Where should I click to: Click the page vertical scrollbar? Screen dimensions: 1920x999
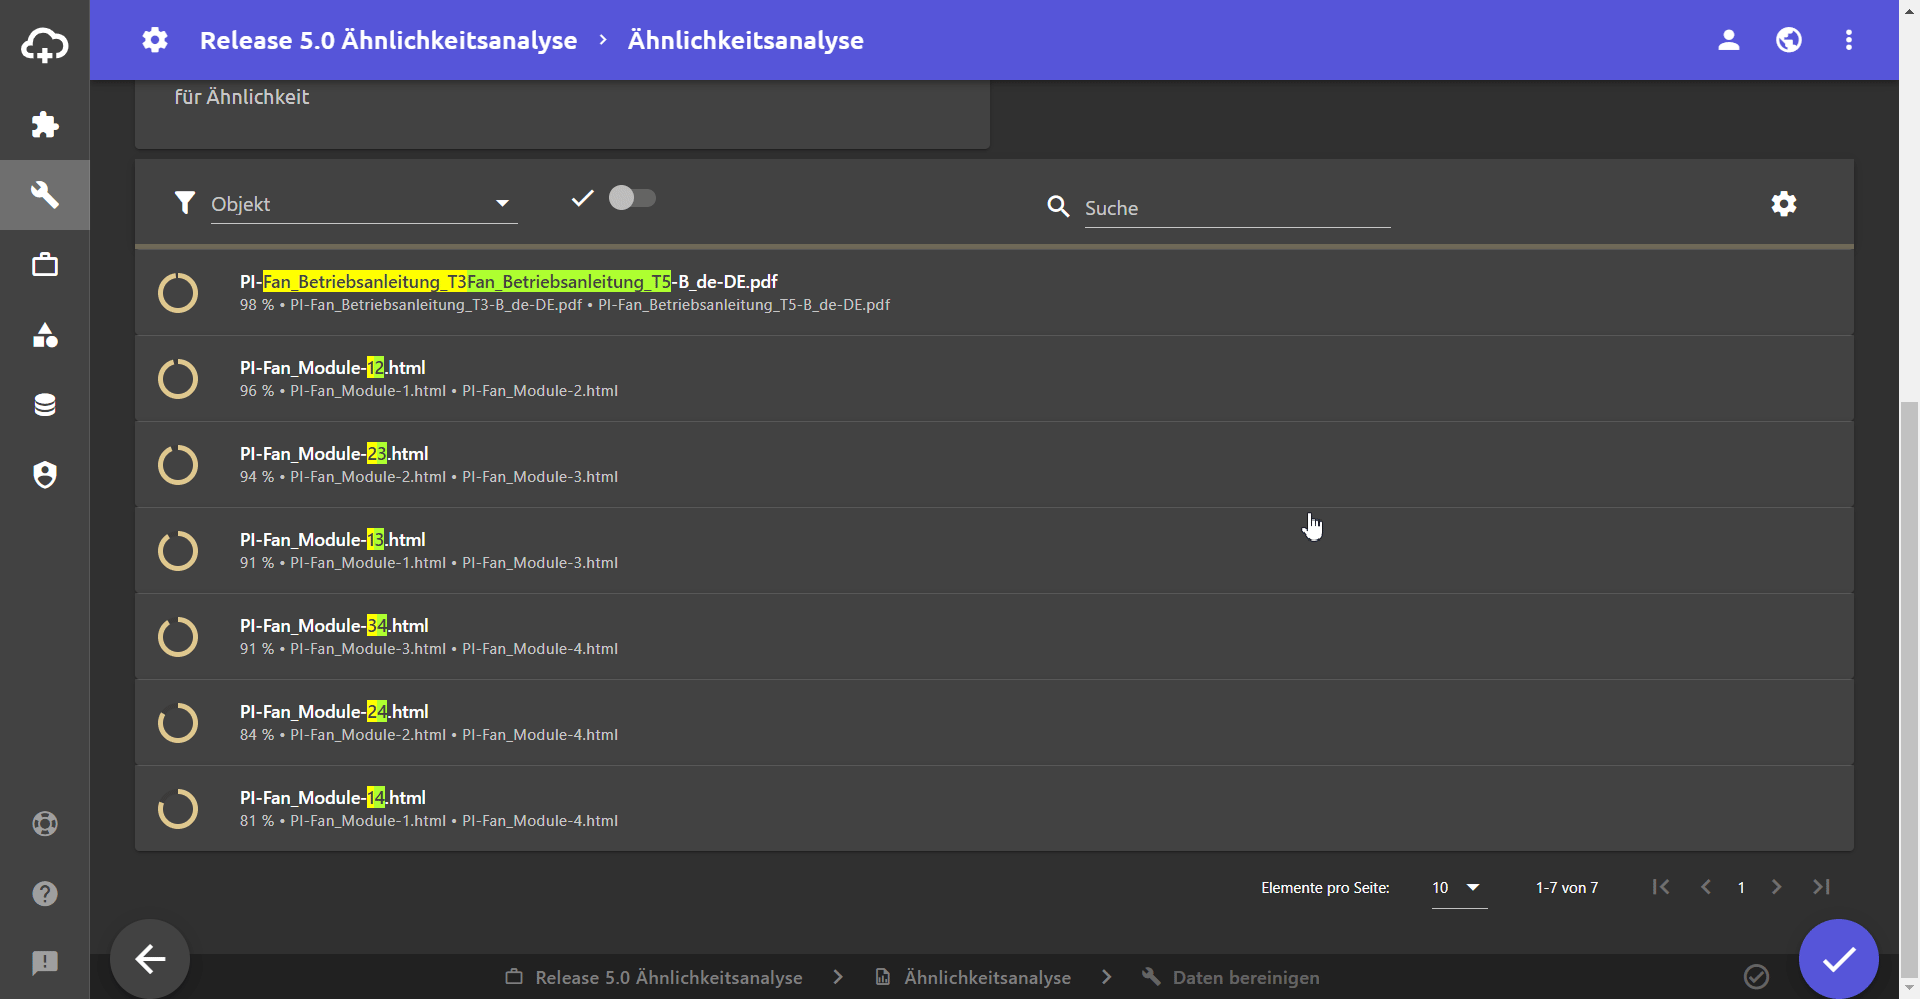pyautogui.click(x=1909, y=690)
